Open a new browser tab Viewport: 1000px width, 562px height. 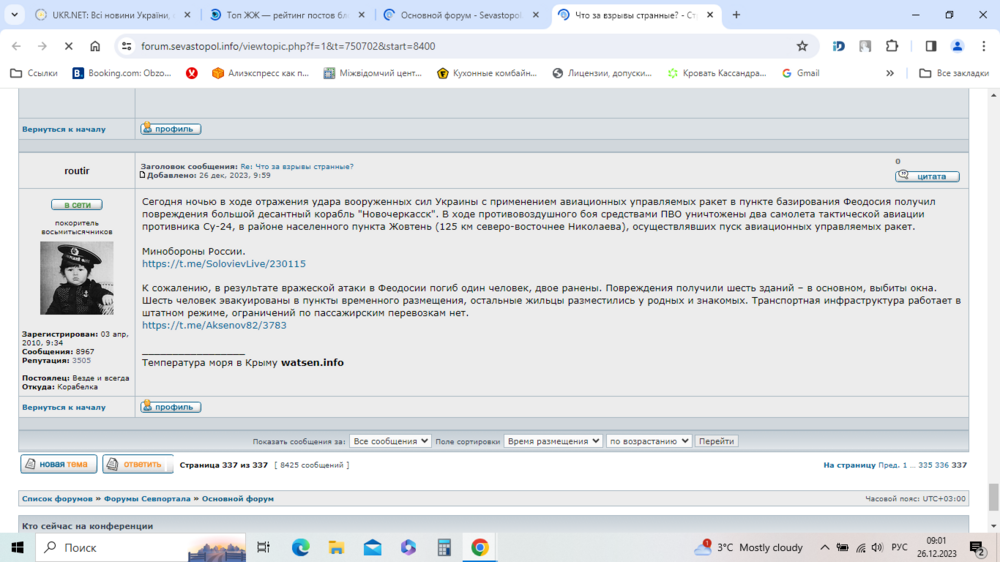736,15
